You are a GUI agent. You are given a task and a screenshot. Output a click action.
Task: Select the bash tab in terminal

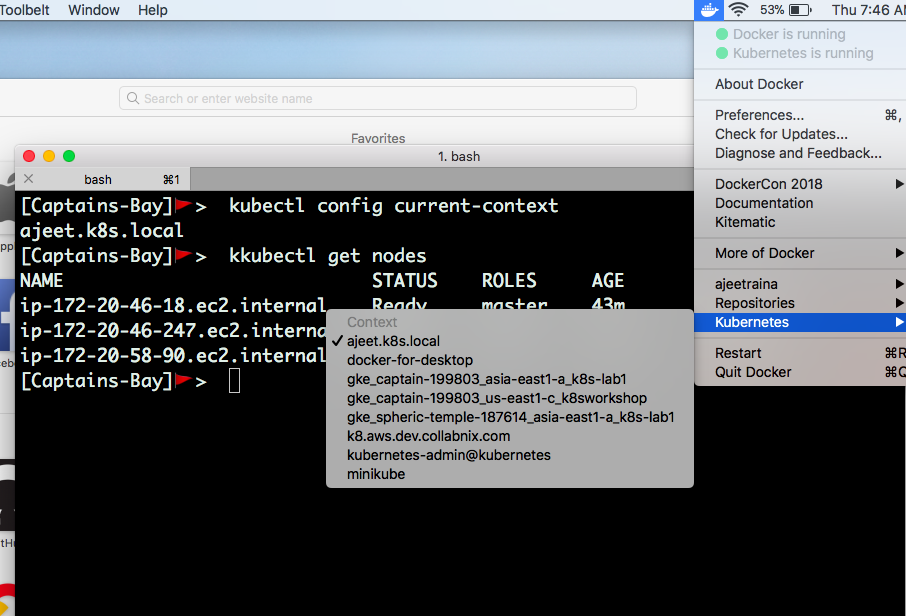click(103, 179)
